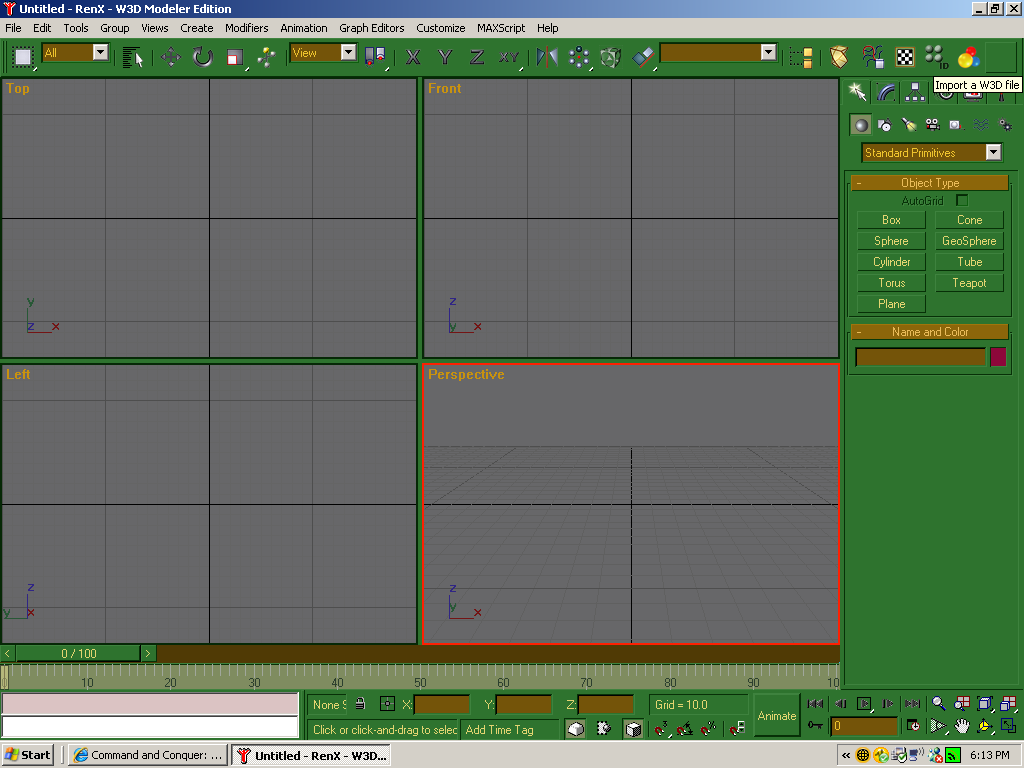Choose the Cameras creation category
The width and height of the screenshot is (1024, 768).
point(932,125)
